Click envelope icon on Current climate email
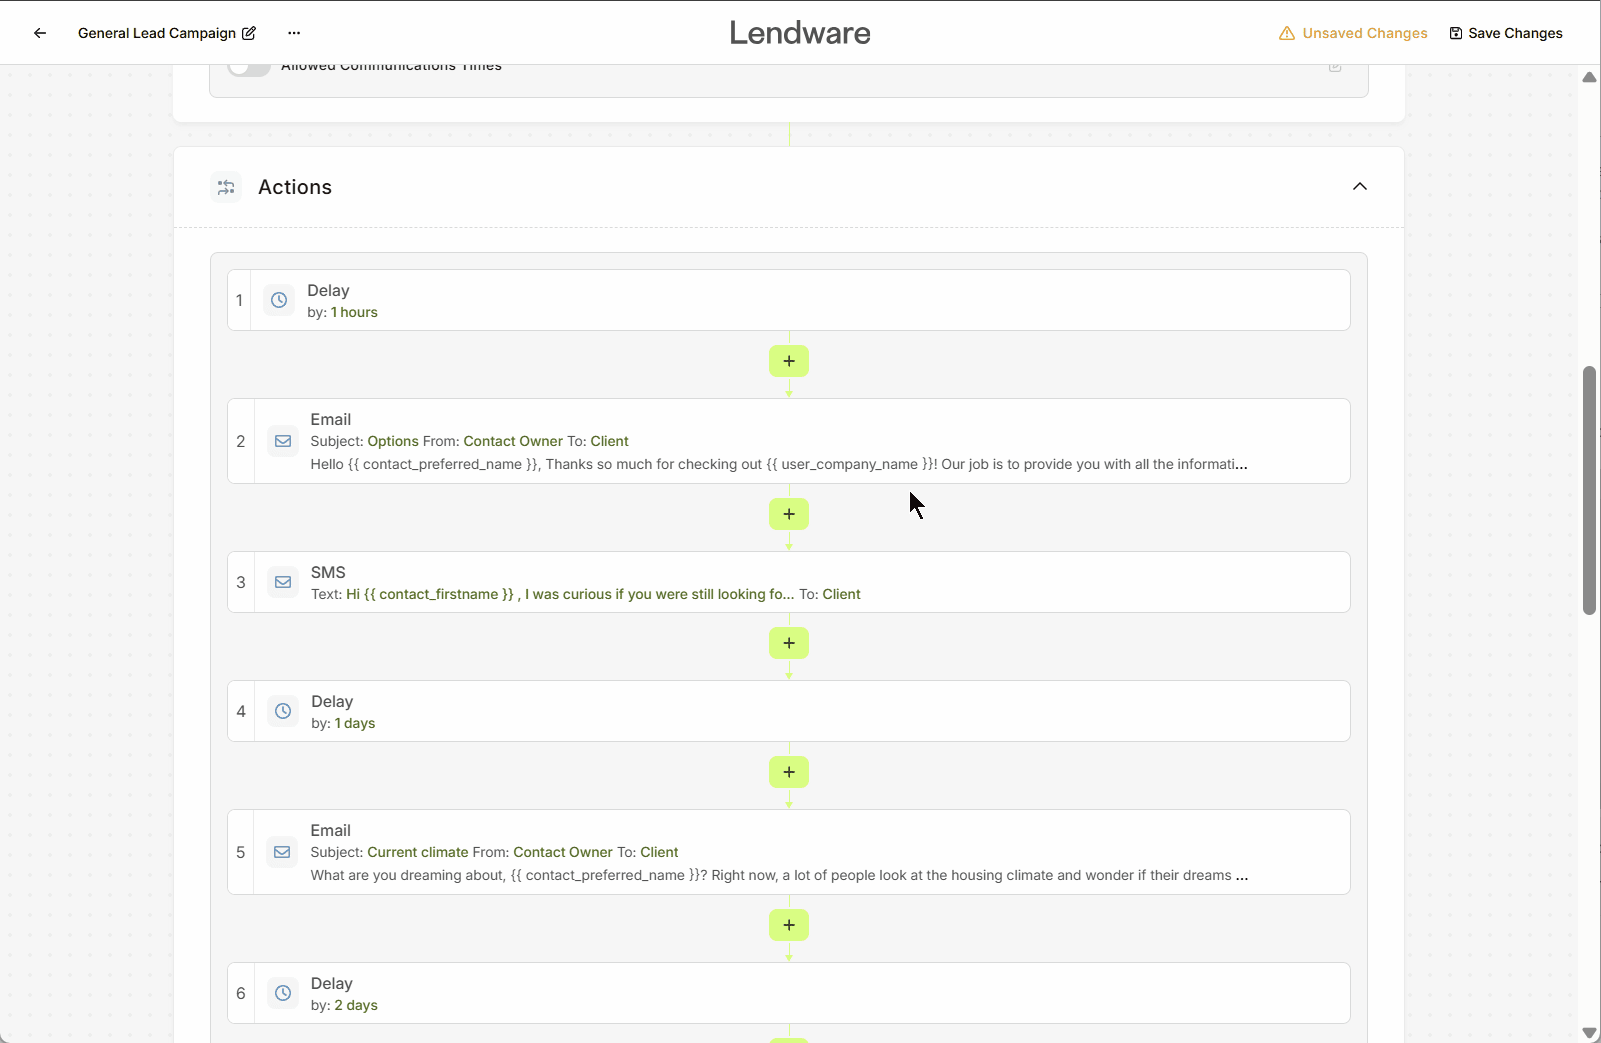This screenshot has height=1043, width=1601. (283, 852)
